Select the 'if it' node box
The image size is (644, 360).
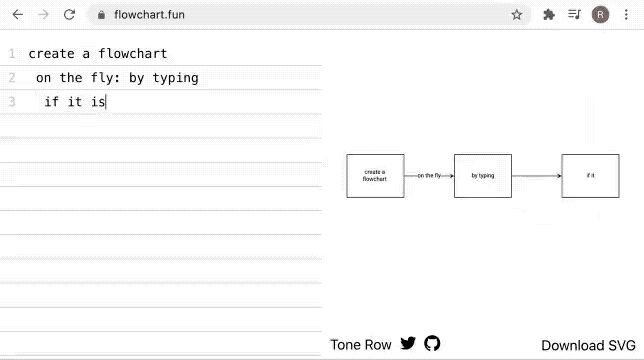point(590,176)
